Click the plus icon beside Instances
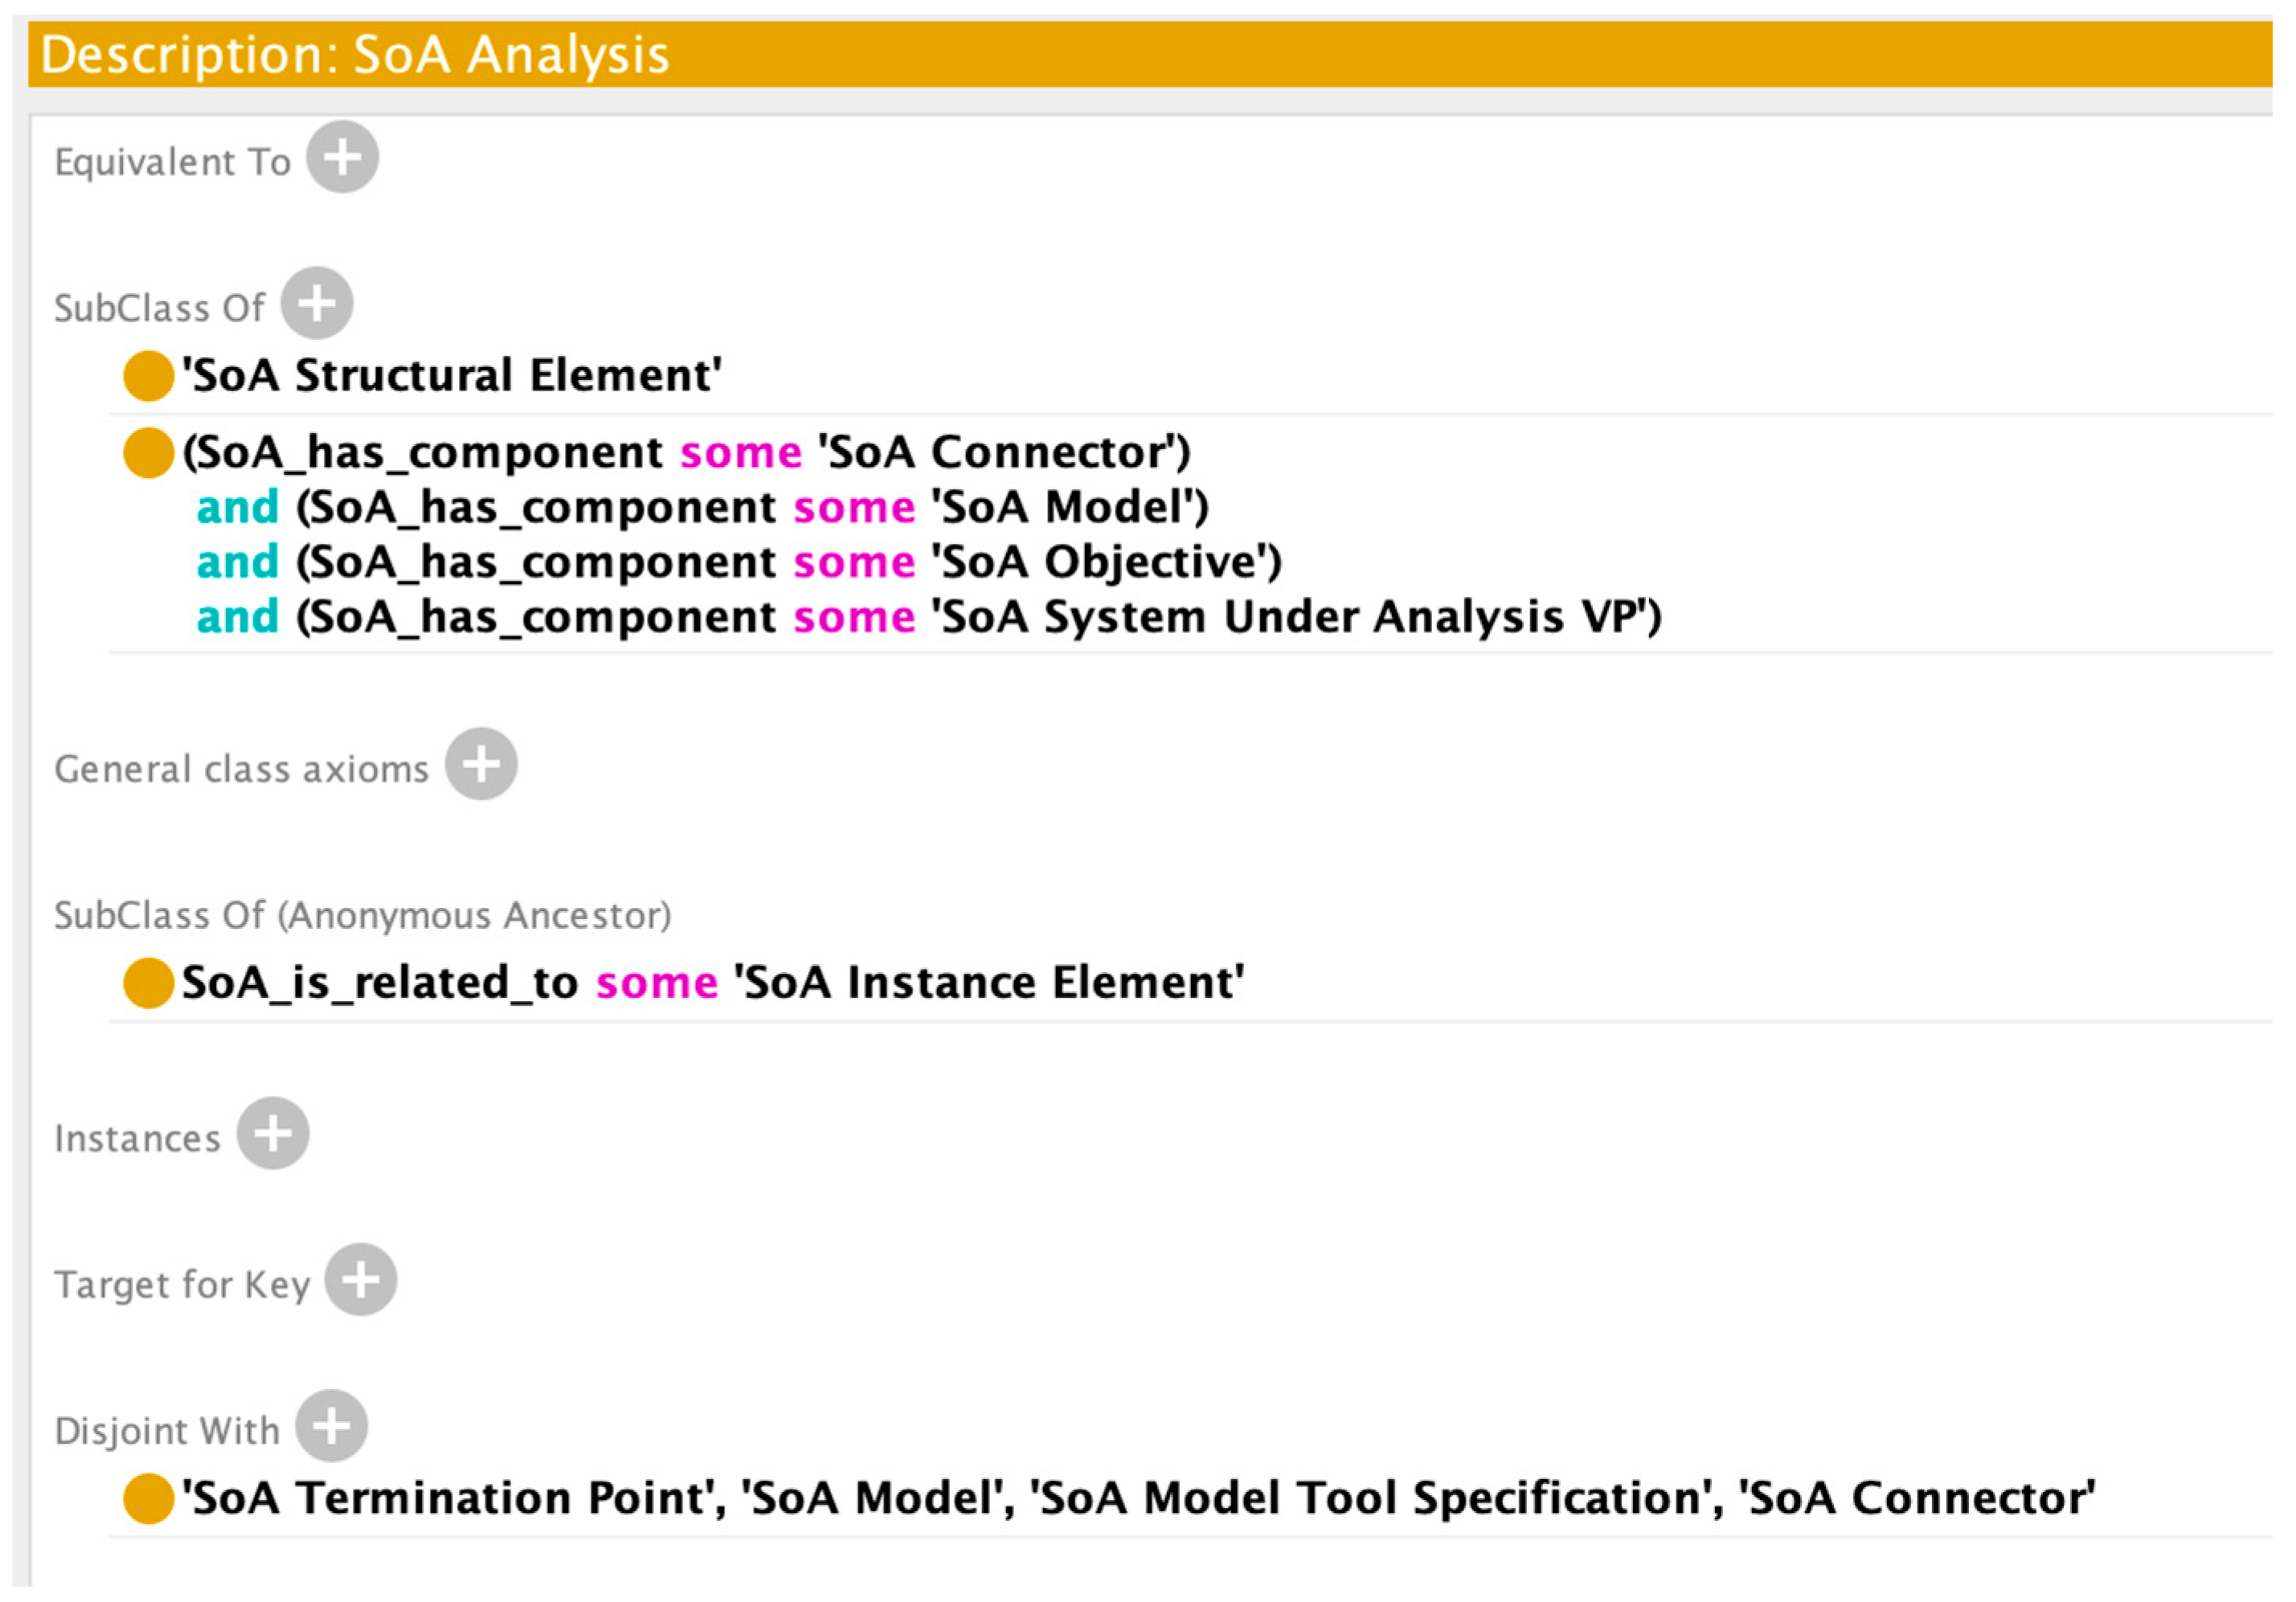The image size is (2296, 1602). pyautogui.click(x=273, y=1133)
